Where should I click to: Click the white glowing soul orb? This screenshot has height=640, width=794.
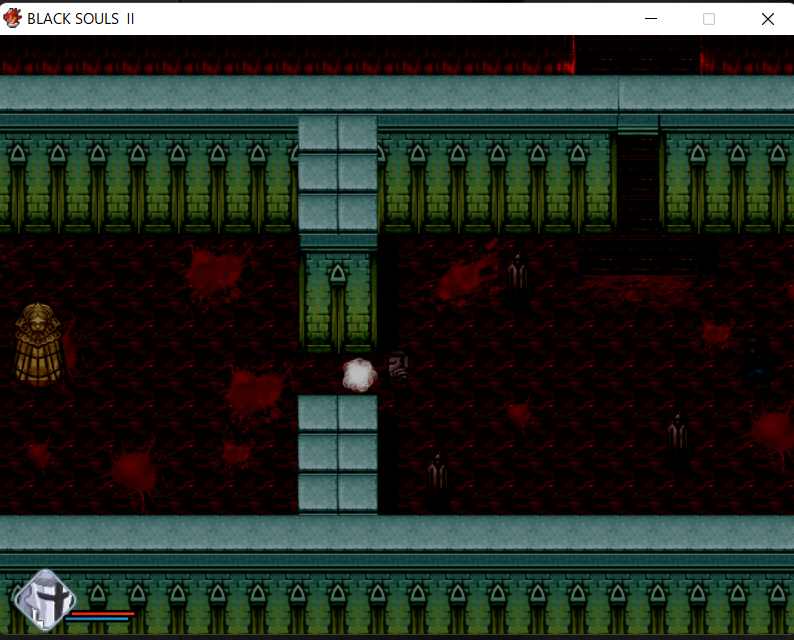360,375
